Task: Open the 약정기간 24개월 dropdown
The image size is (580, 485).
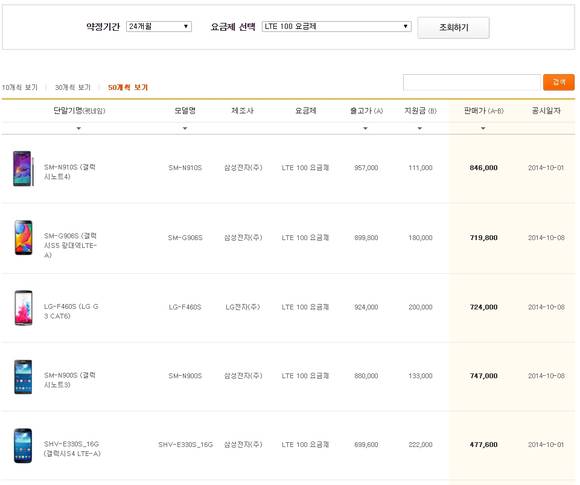Action: pos(159,26)
